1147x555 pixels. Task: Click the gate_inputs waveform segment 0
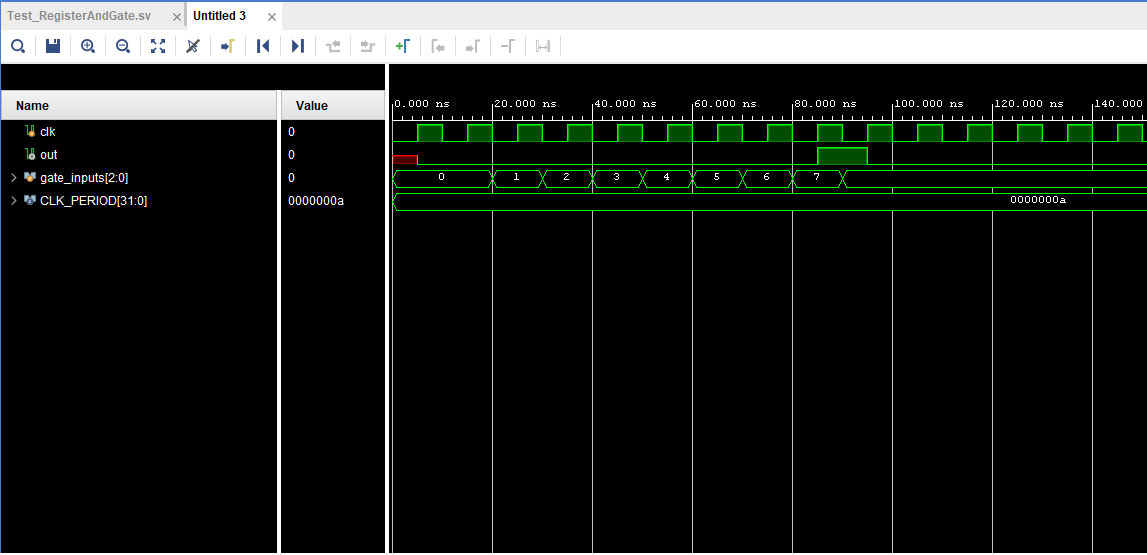coord(442,178)
